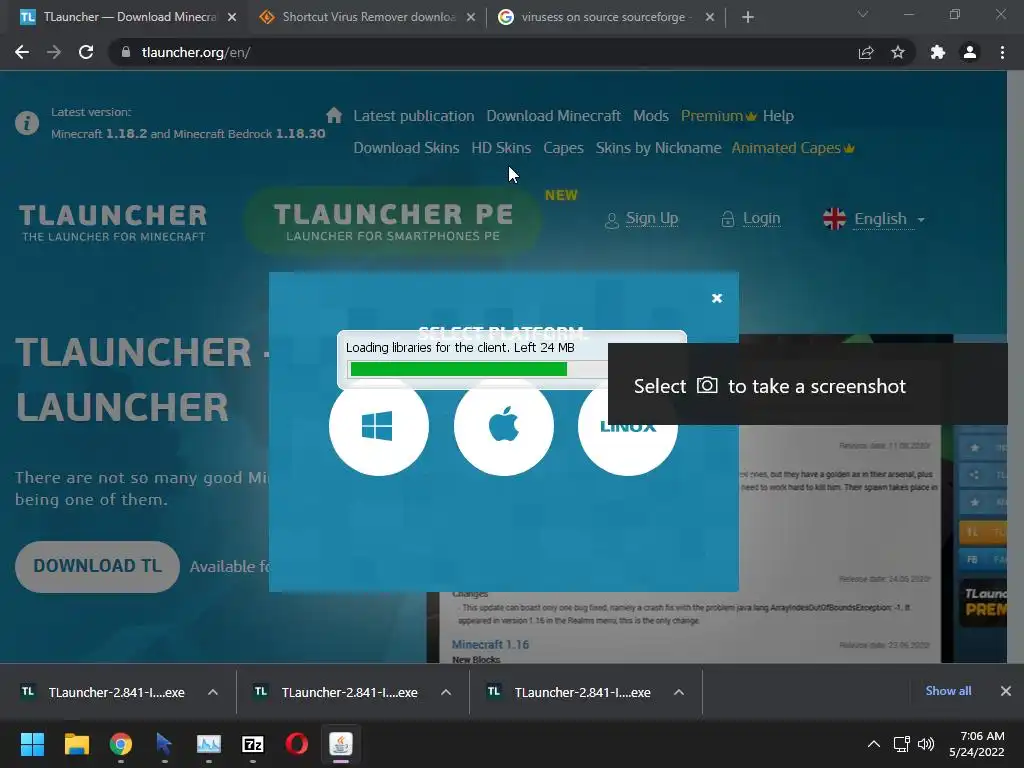Screen dimensions: 1024x768
Task: Reload the tlauncher.org page
Action: pyautogui.click(x=86, y=52)
